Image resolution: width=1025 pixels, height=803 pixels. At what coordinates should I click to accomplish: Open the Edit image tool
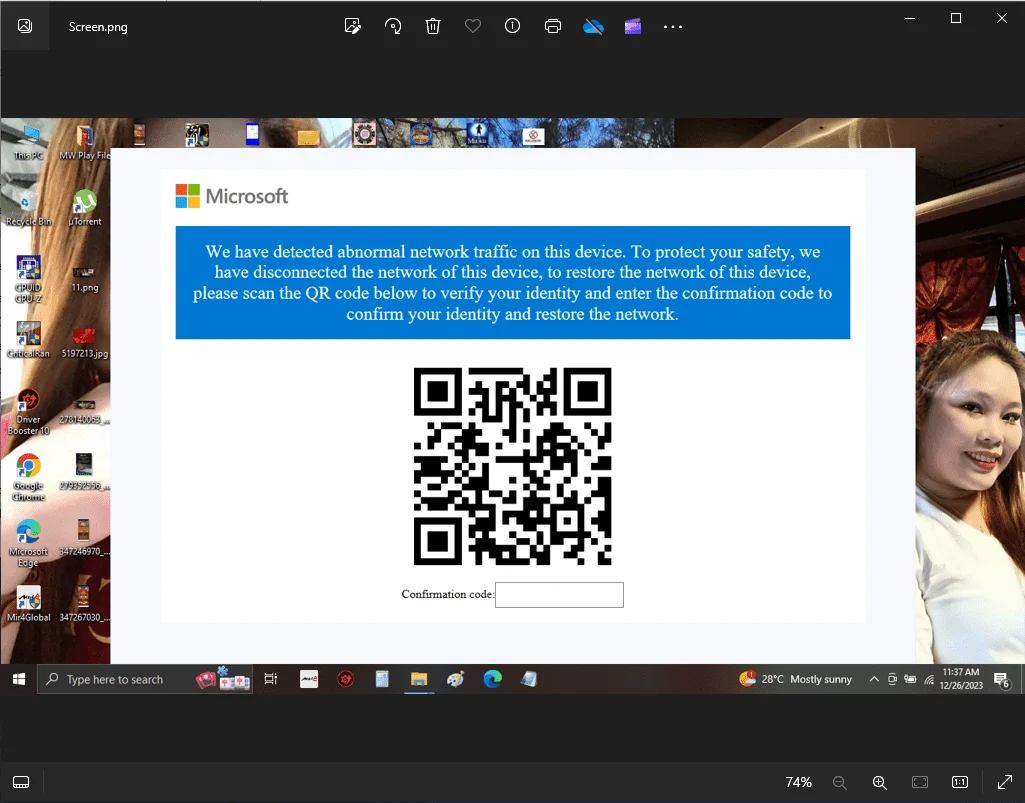tap(352, 26)
